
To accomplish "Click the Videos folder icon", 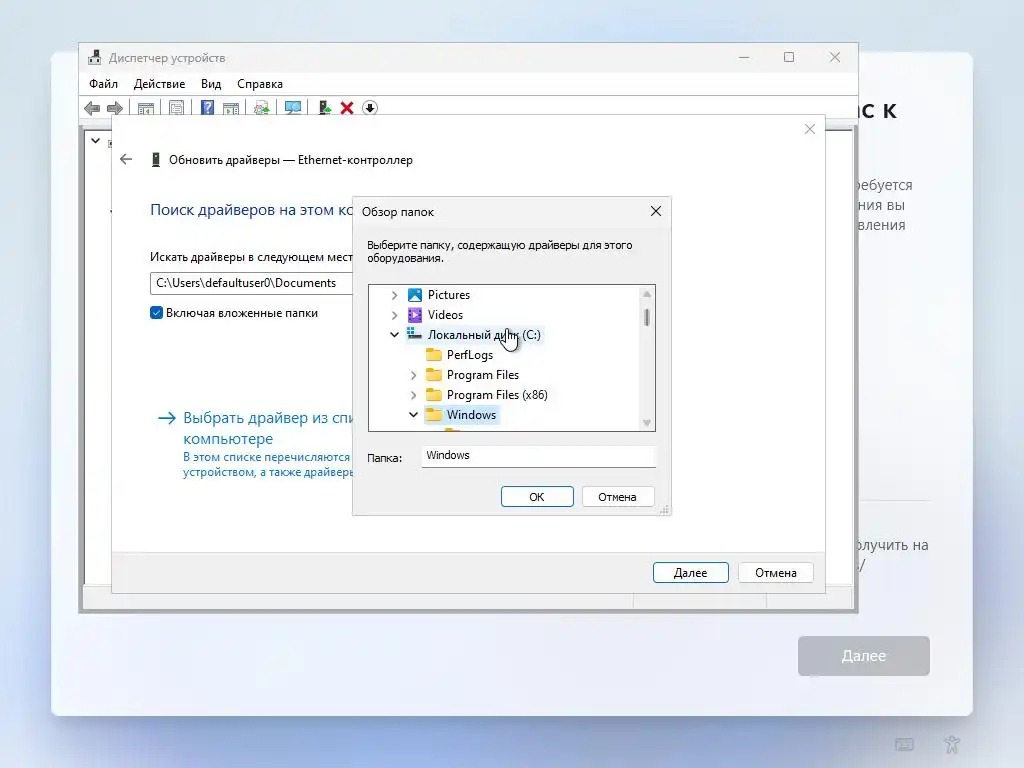I will (415, 315).
